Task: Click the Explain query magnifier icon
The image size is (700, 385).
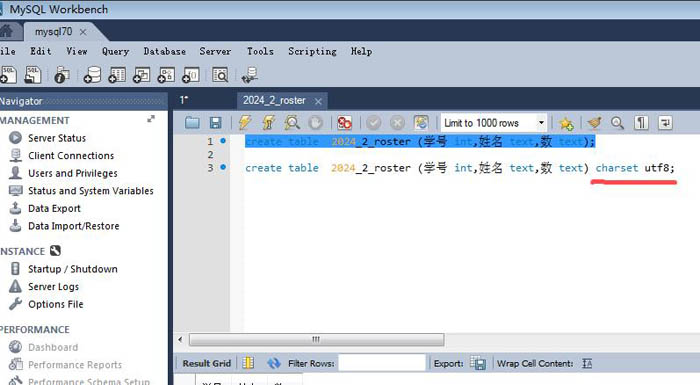Action: [x=292, y=122]
